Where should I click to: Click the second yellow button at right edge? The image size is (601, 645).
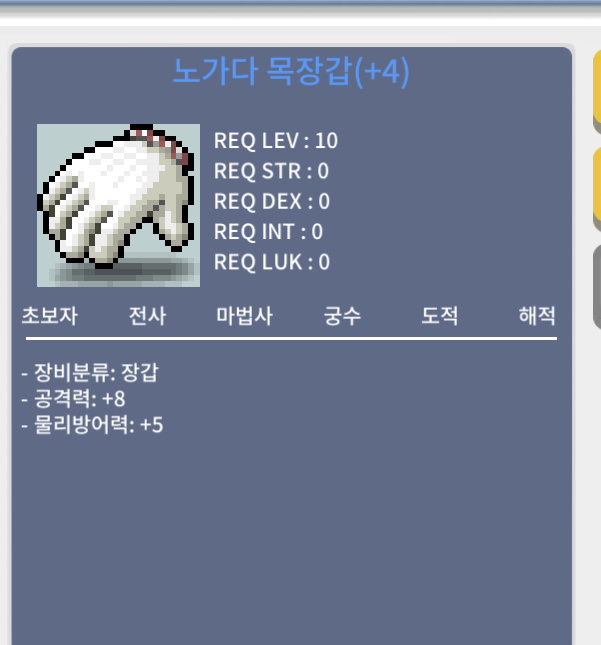click(597, 189)
